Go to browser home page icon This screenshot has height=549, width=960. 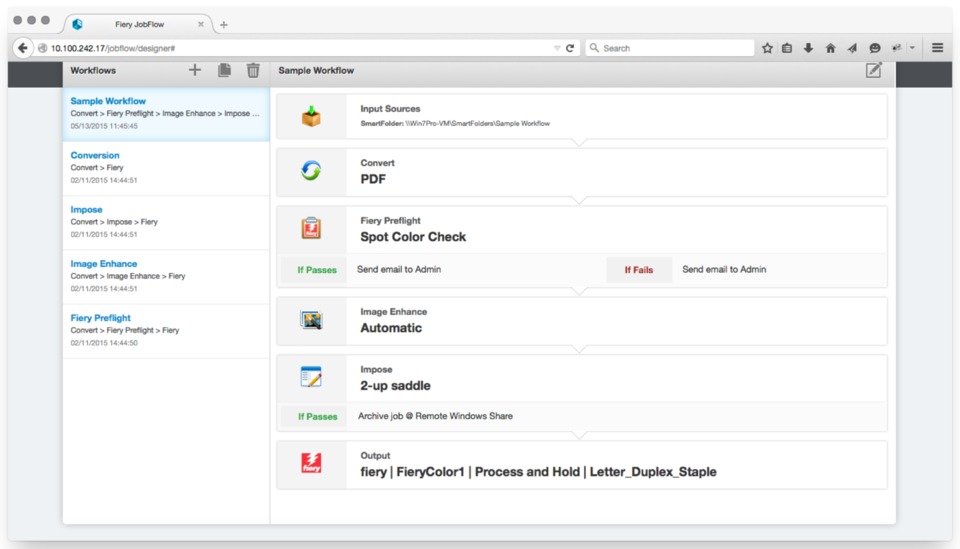pyautogui.click(x=830, y=48)
